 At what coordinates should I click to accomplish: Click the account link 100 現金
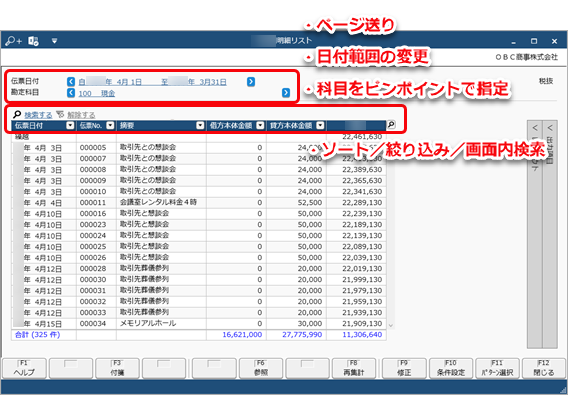coord(97,93)
